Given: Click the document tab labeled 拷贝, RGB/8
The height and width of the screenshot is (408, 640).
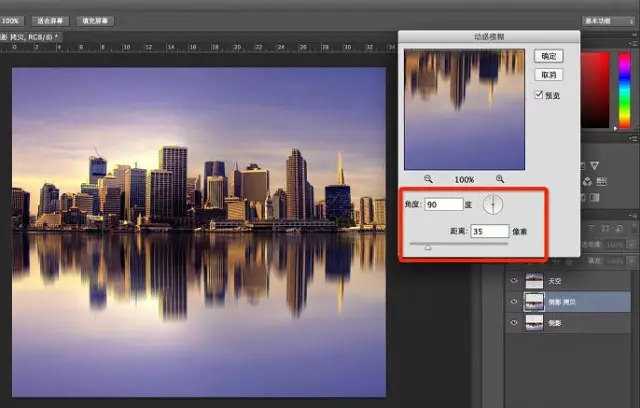Looking at the screenshot, I should 30,37.
